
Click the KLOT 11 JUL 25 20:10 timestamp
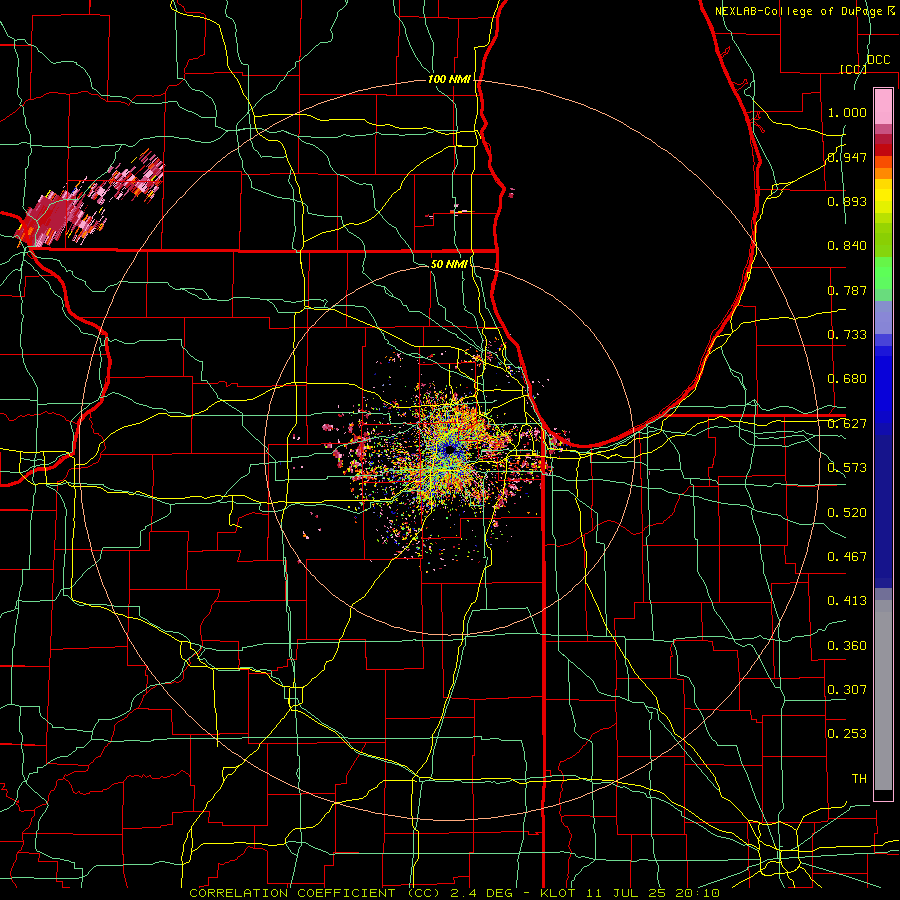pos(630,893)
